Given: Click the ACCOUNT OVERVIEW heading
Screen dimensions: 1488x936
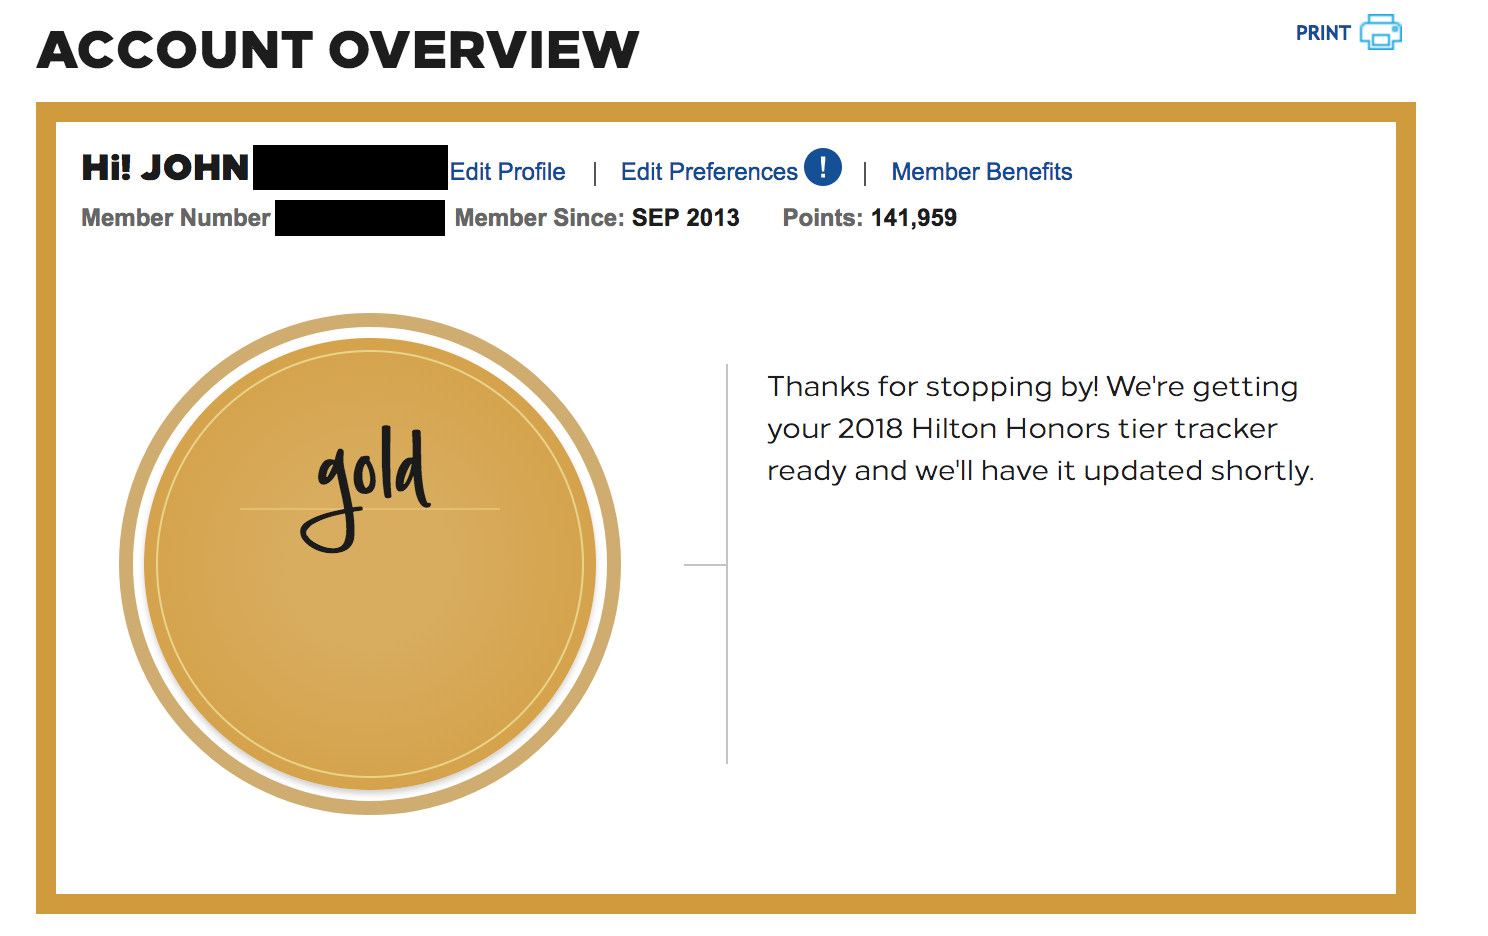Looking at the screenshot, I should coord(338,50).
